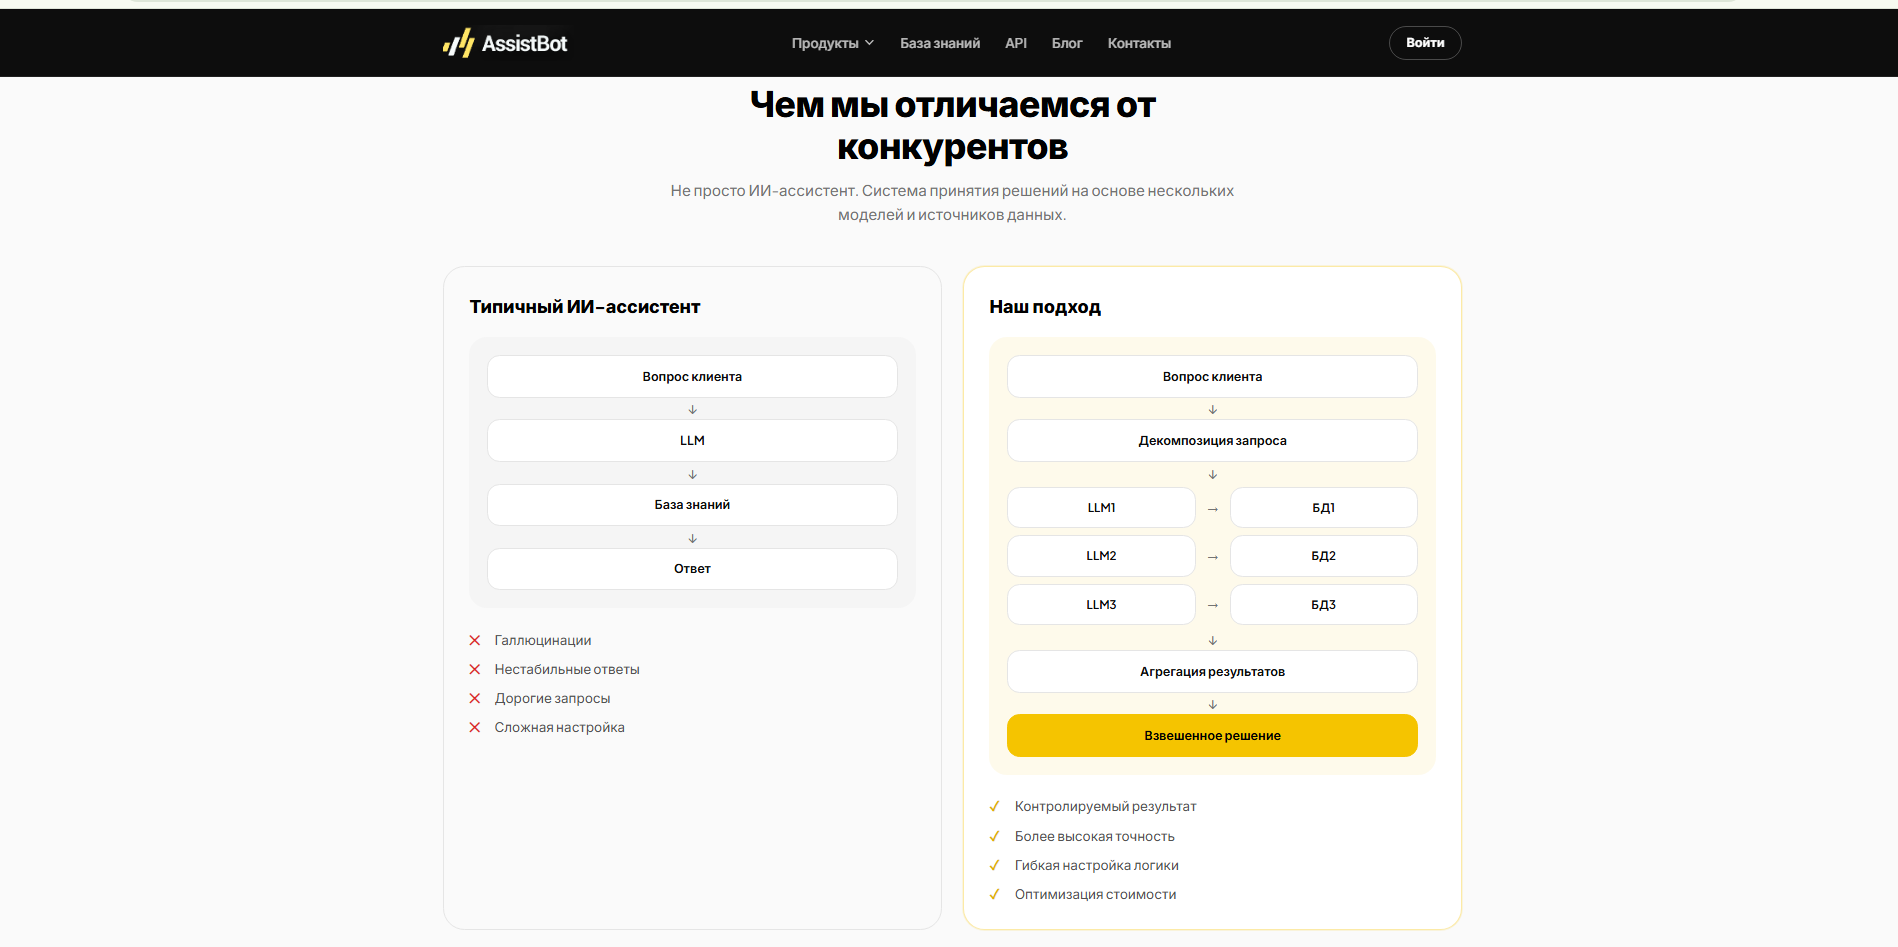Select the LLM2 box
The image size is (1898, 947).
click(x=1101, y=556)
